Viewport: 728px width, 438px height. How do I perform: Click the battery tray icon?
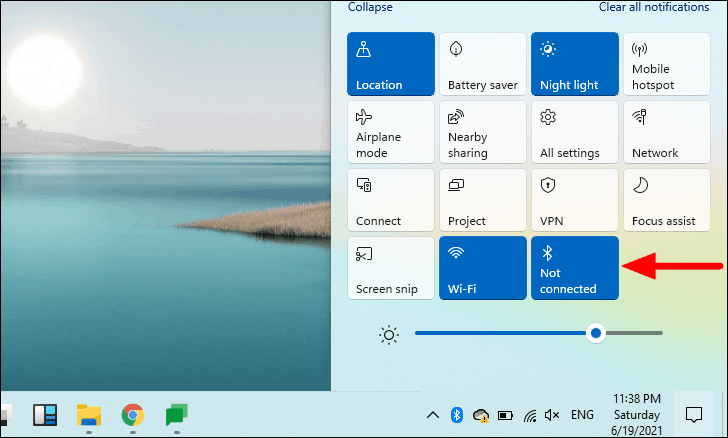(x=505, y=415)
